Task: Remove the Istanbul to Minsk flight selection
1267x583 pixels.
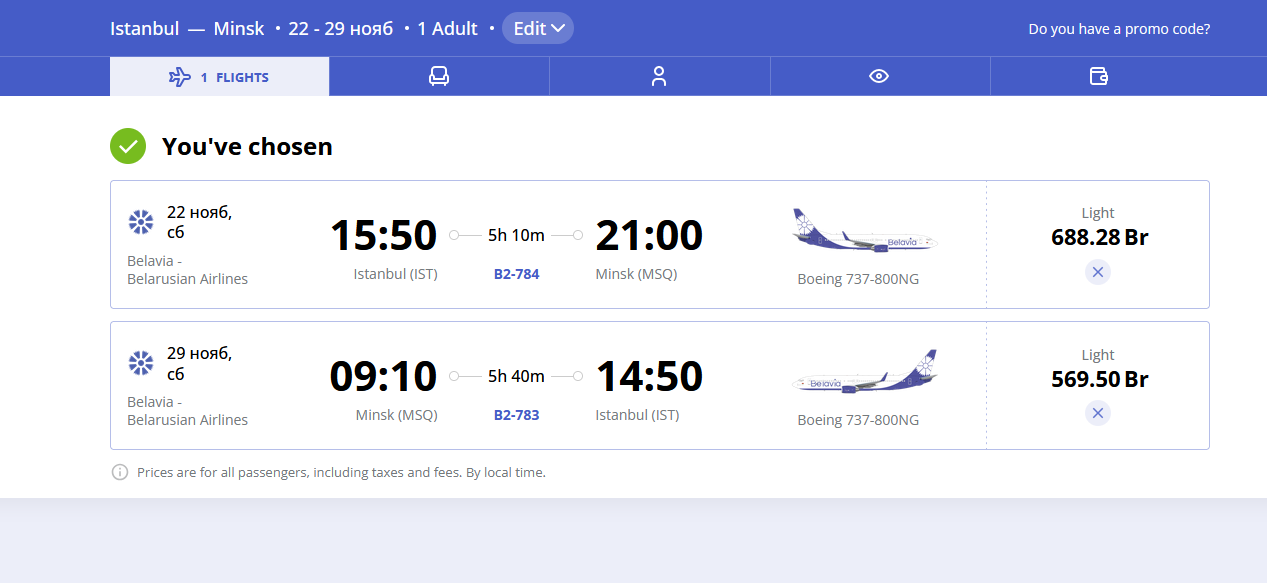Action: (x=1098, y=272)
